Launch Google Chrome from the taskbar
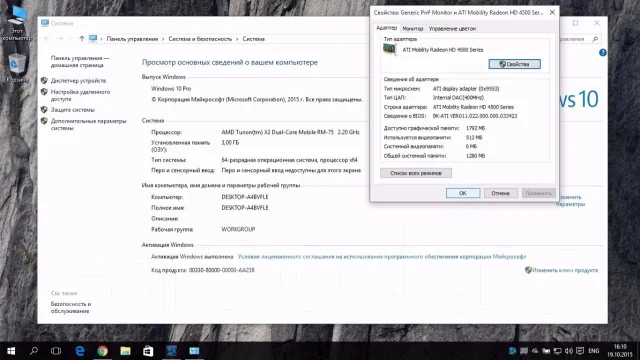The height and width of the screenshot is (360, 640). [102, 351]
